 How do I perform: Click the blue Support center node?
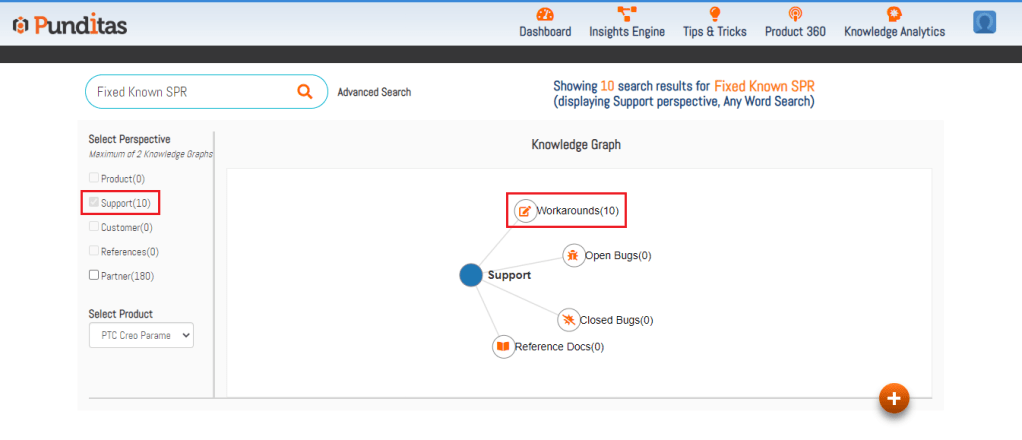(471, 275)
